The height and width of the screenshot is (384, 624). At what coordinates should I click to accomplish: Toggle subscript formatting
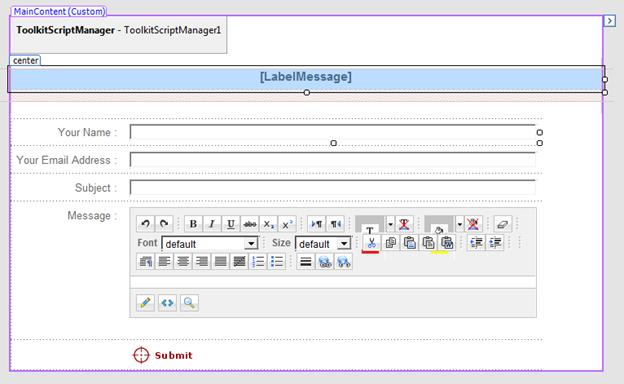pos(269,224)
